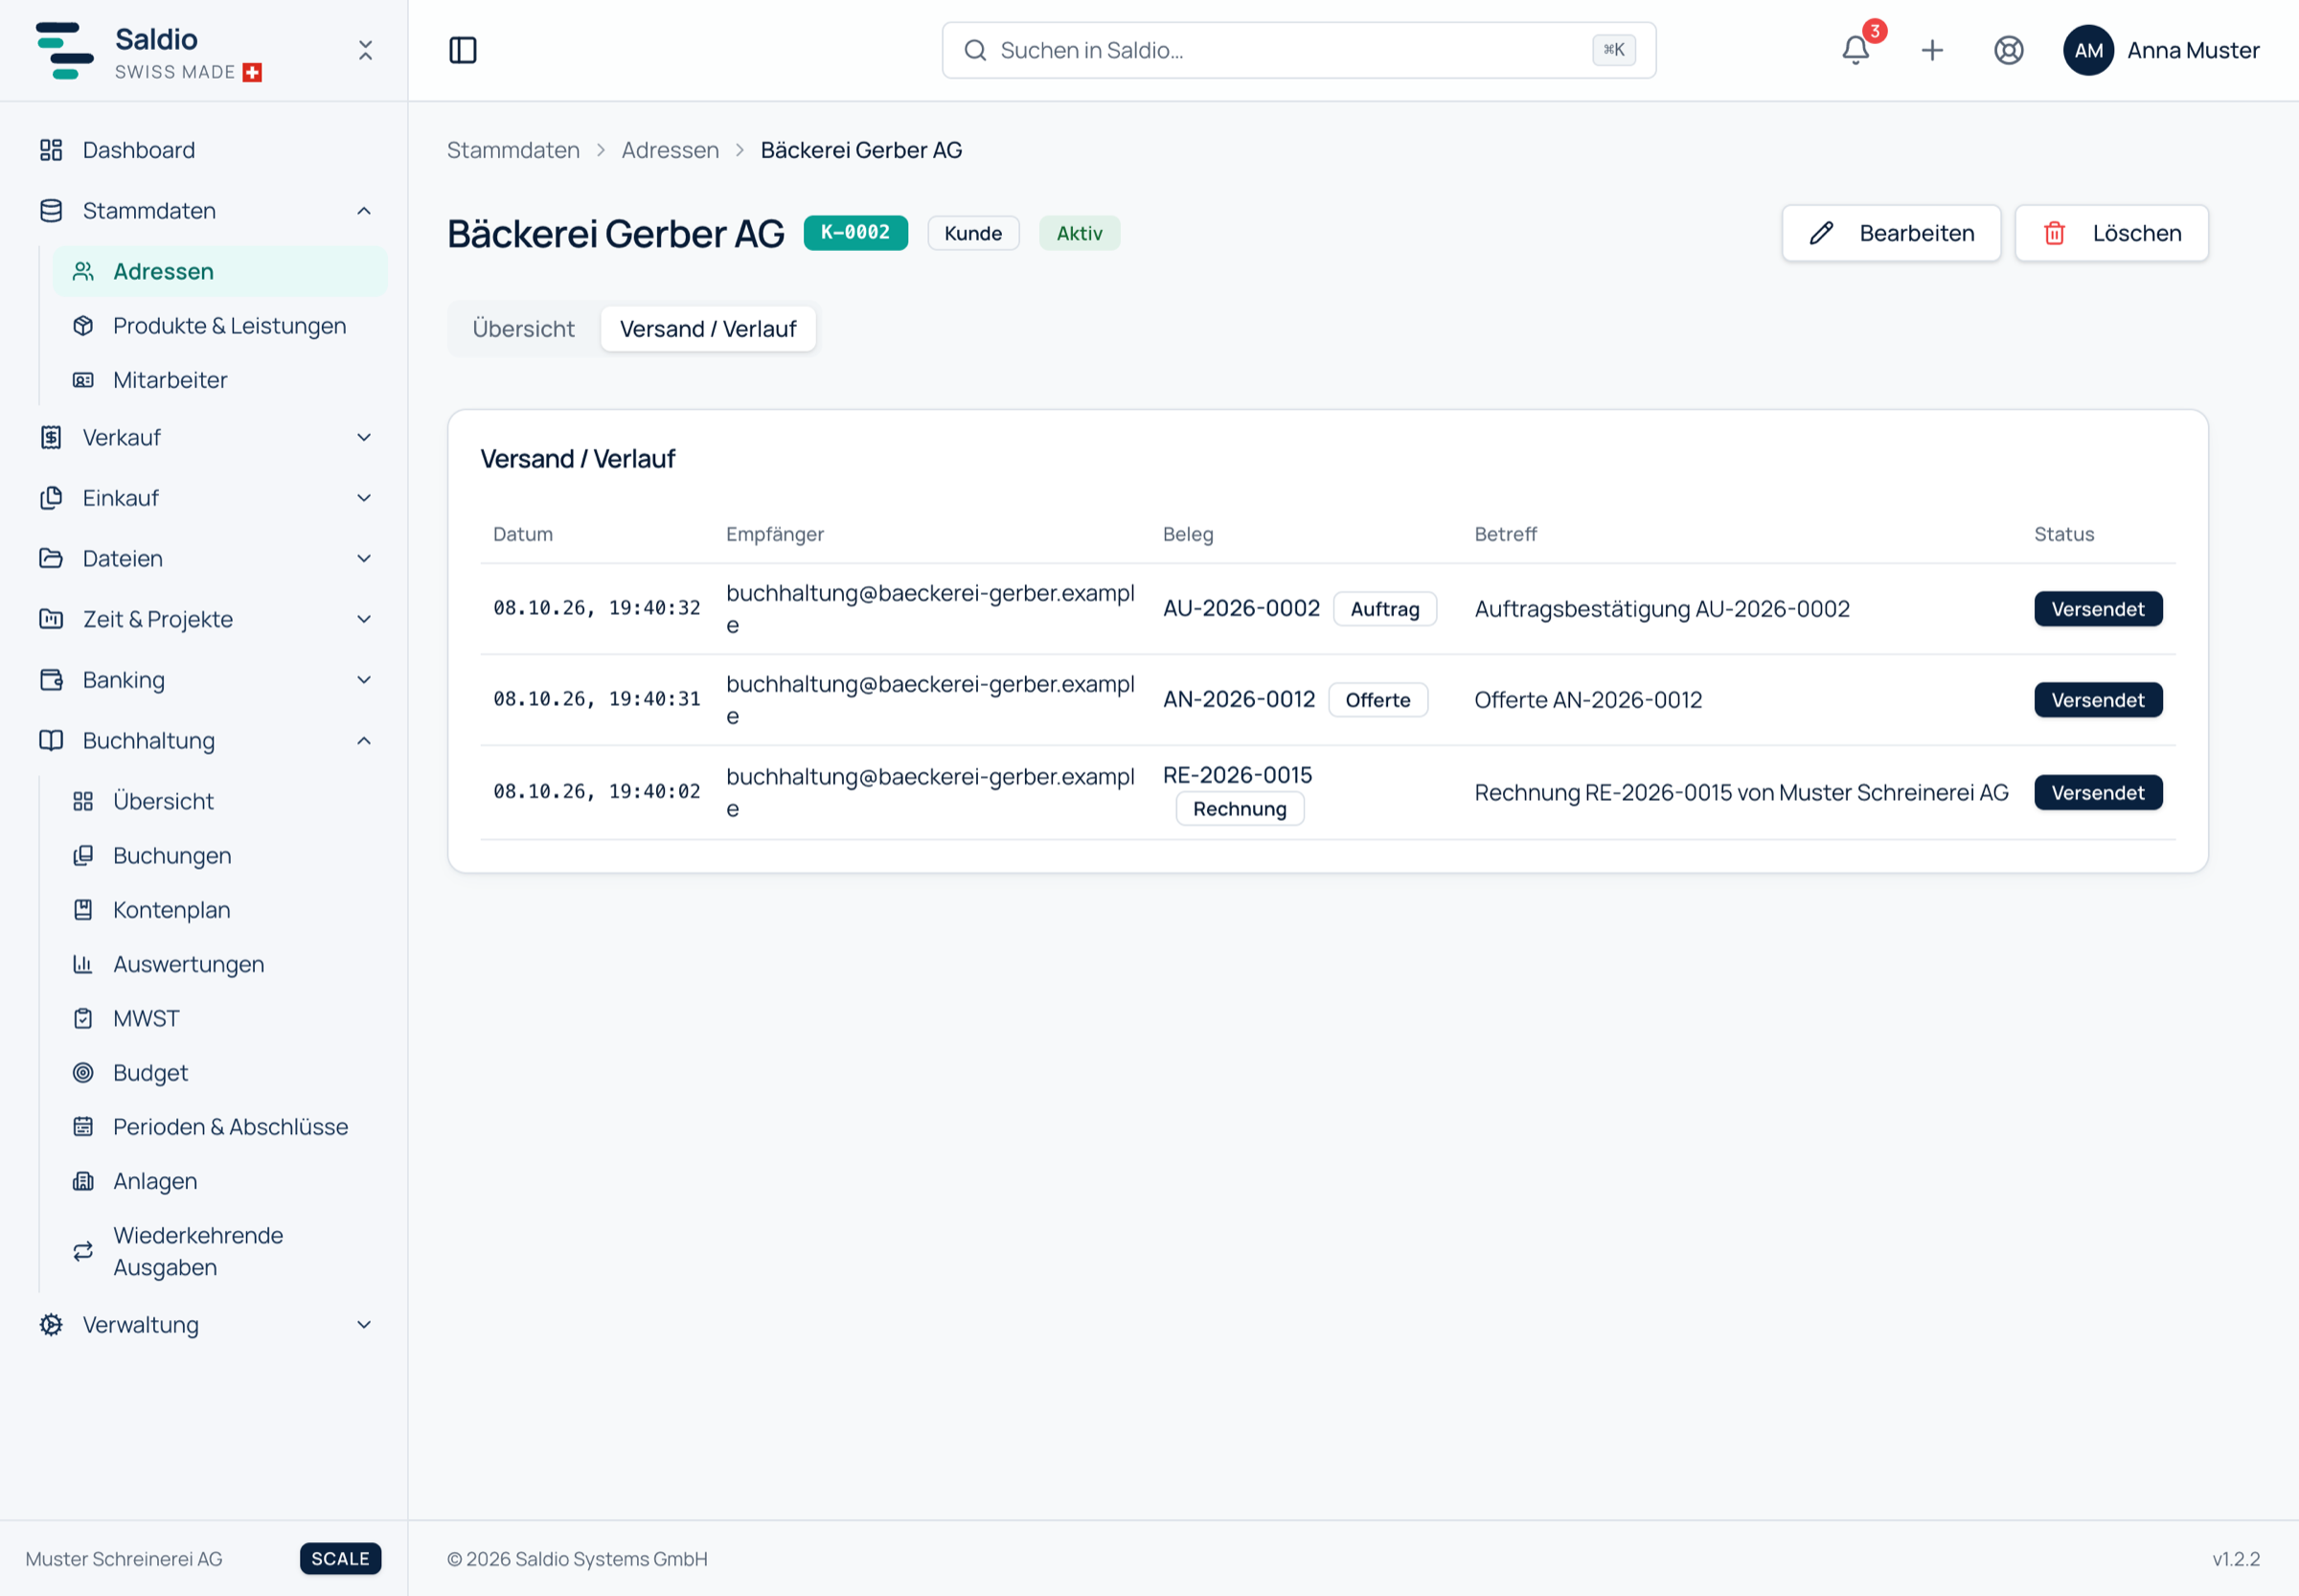
Task: Click the SCALE plan badge
Action: pyautogui.click(x=340, y=1559)
